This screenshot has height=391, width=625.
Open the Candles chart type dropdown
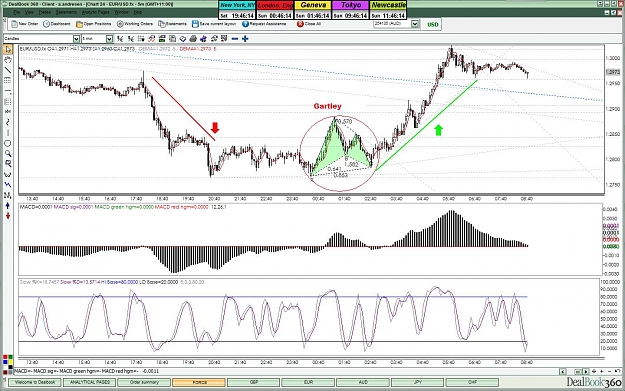pos(76,39)
